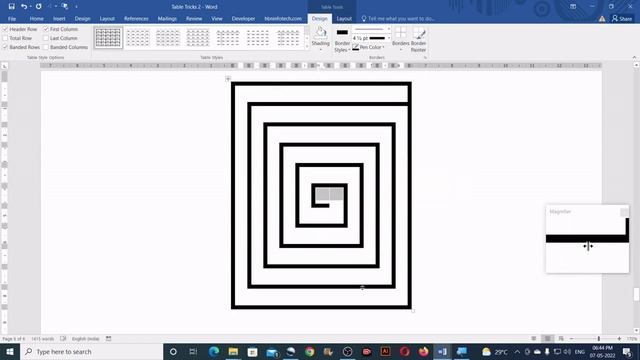Click the zoom in plus button

click(619, 339)
